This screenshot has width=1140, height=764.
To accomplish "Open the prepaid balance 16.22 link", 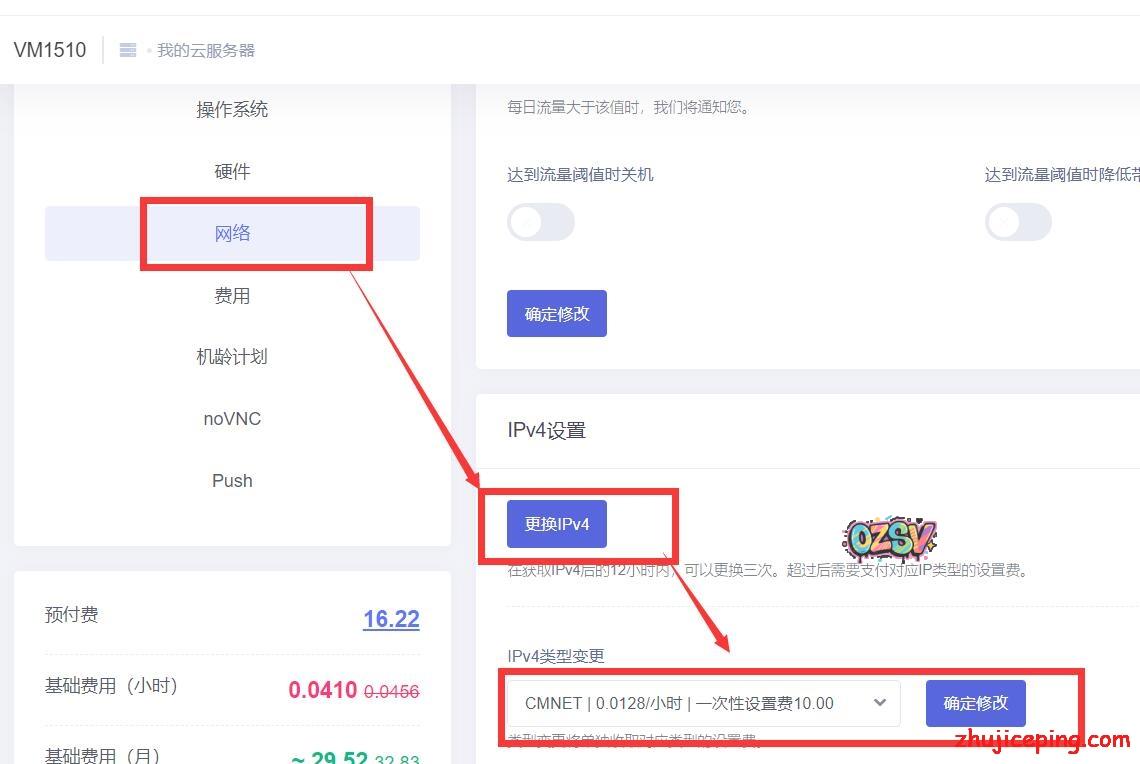I will click(x=391, y=619).
